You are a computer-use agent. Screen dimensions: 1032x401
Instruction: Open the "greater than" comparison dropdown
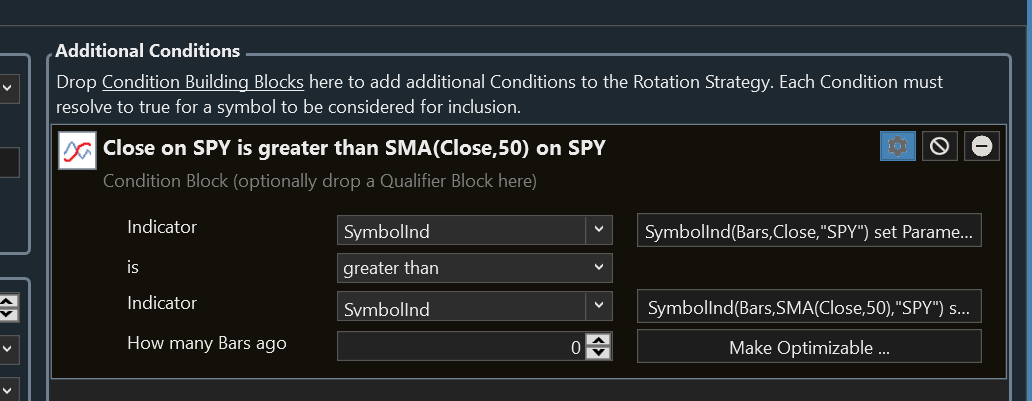coord(474,268)
